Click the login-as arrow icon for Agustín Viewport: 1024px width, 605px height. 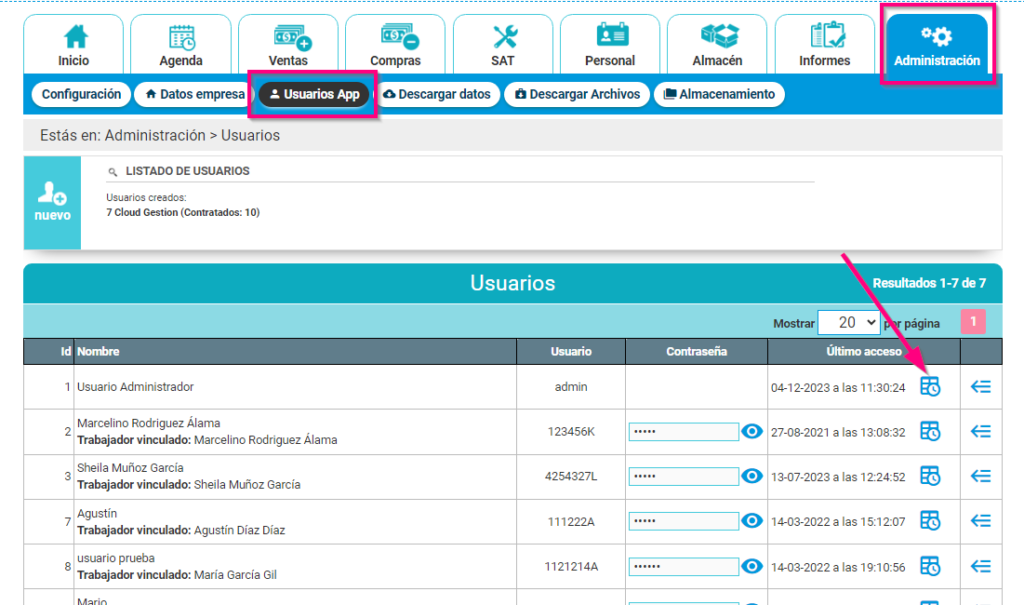tap(980, 520)
